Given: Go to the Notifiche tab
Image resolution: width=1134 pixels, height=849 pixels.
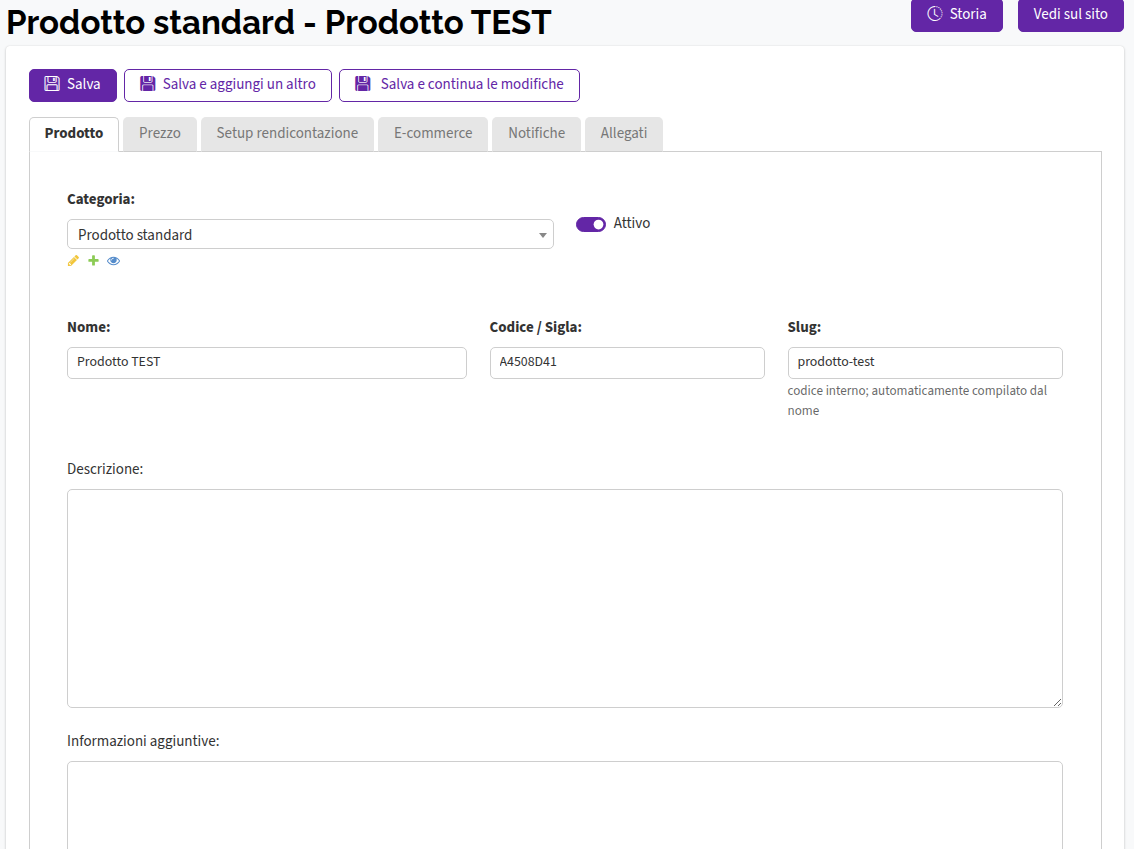Looking at the screenshot, I should 537,134.
